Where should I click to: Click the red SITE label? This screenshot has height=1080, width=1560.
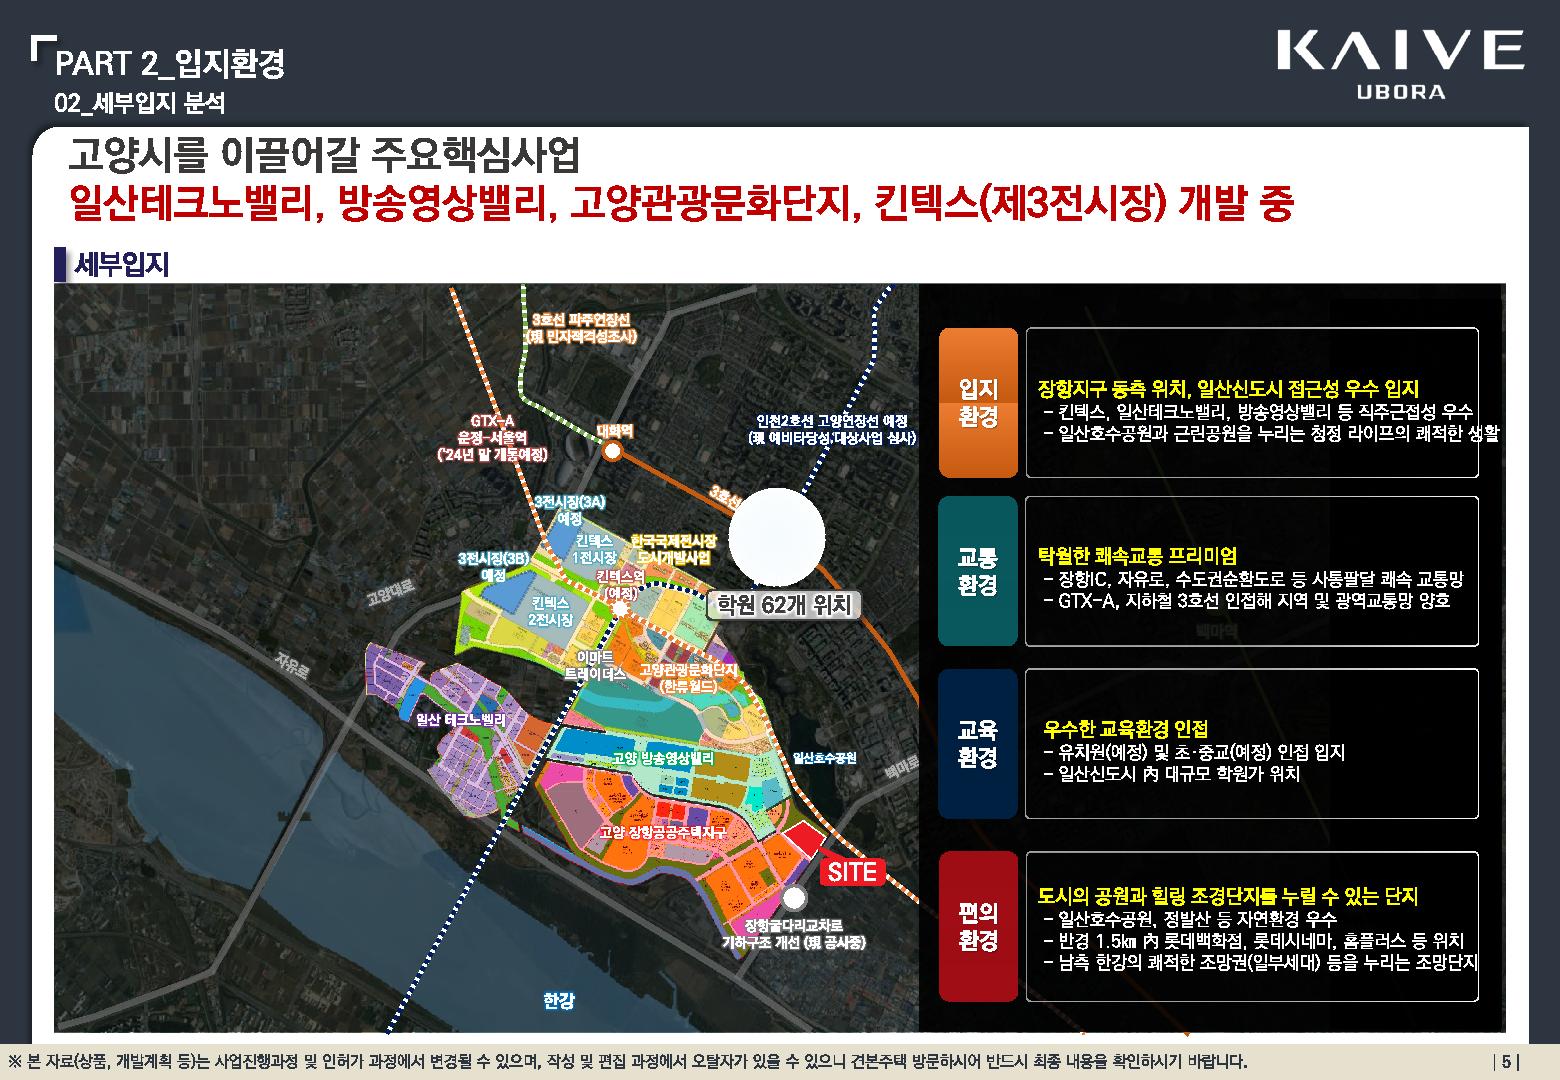pos(852,872)
